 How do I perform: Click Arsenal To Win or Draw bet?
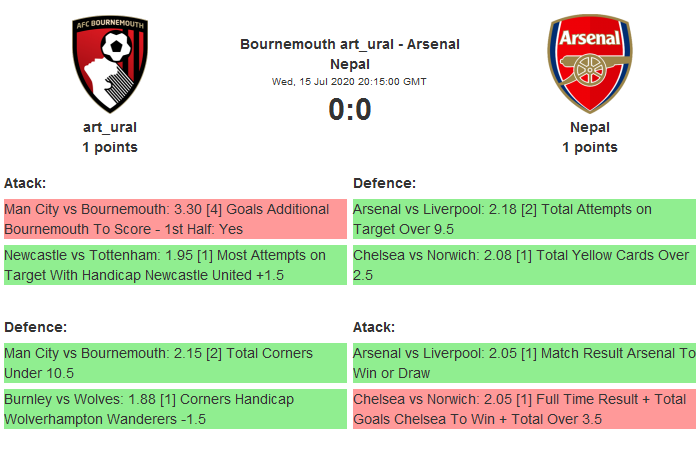click(x=524, y=363)
